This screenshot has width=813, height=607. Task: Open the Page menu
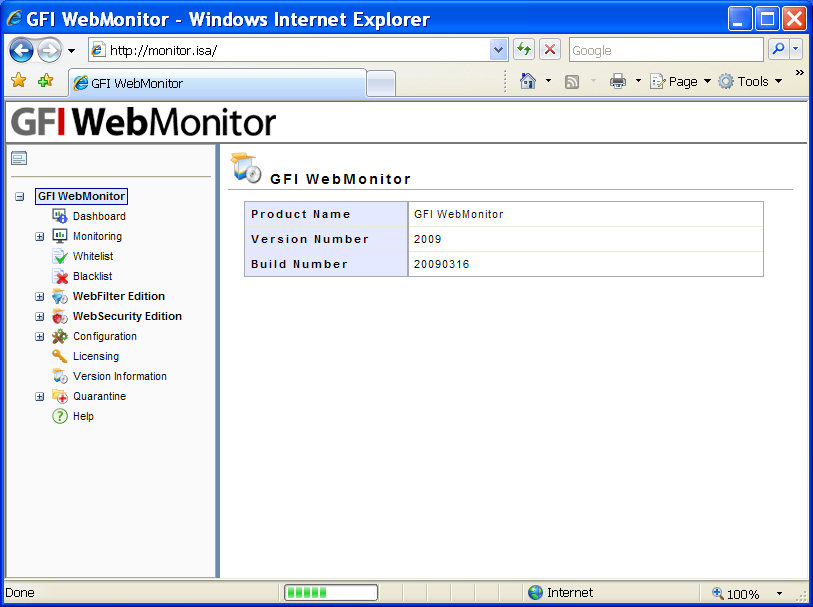coord(680,81)
